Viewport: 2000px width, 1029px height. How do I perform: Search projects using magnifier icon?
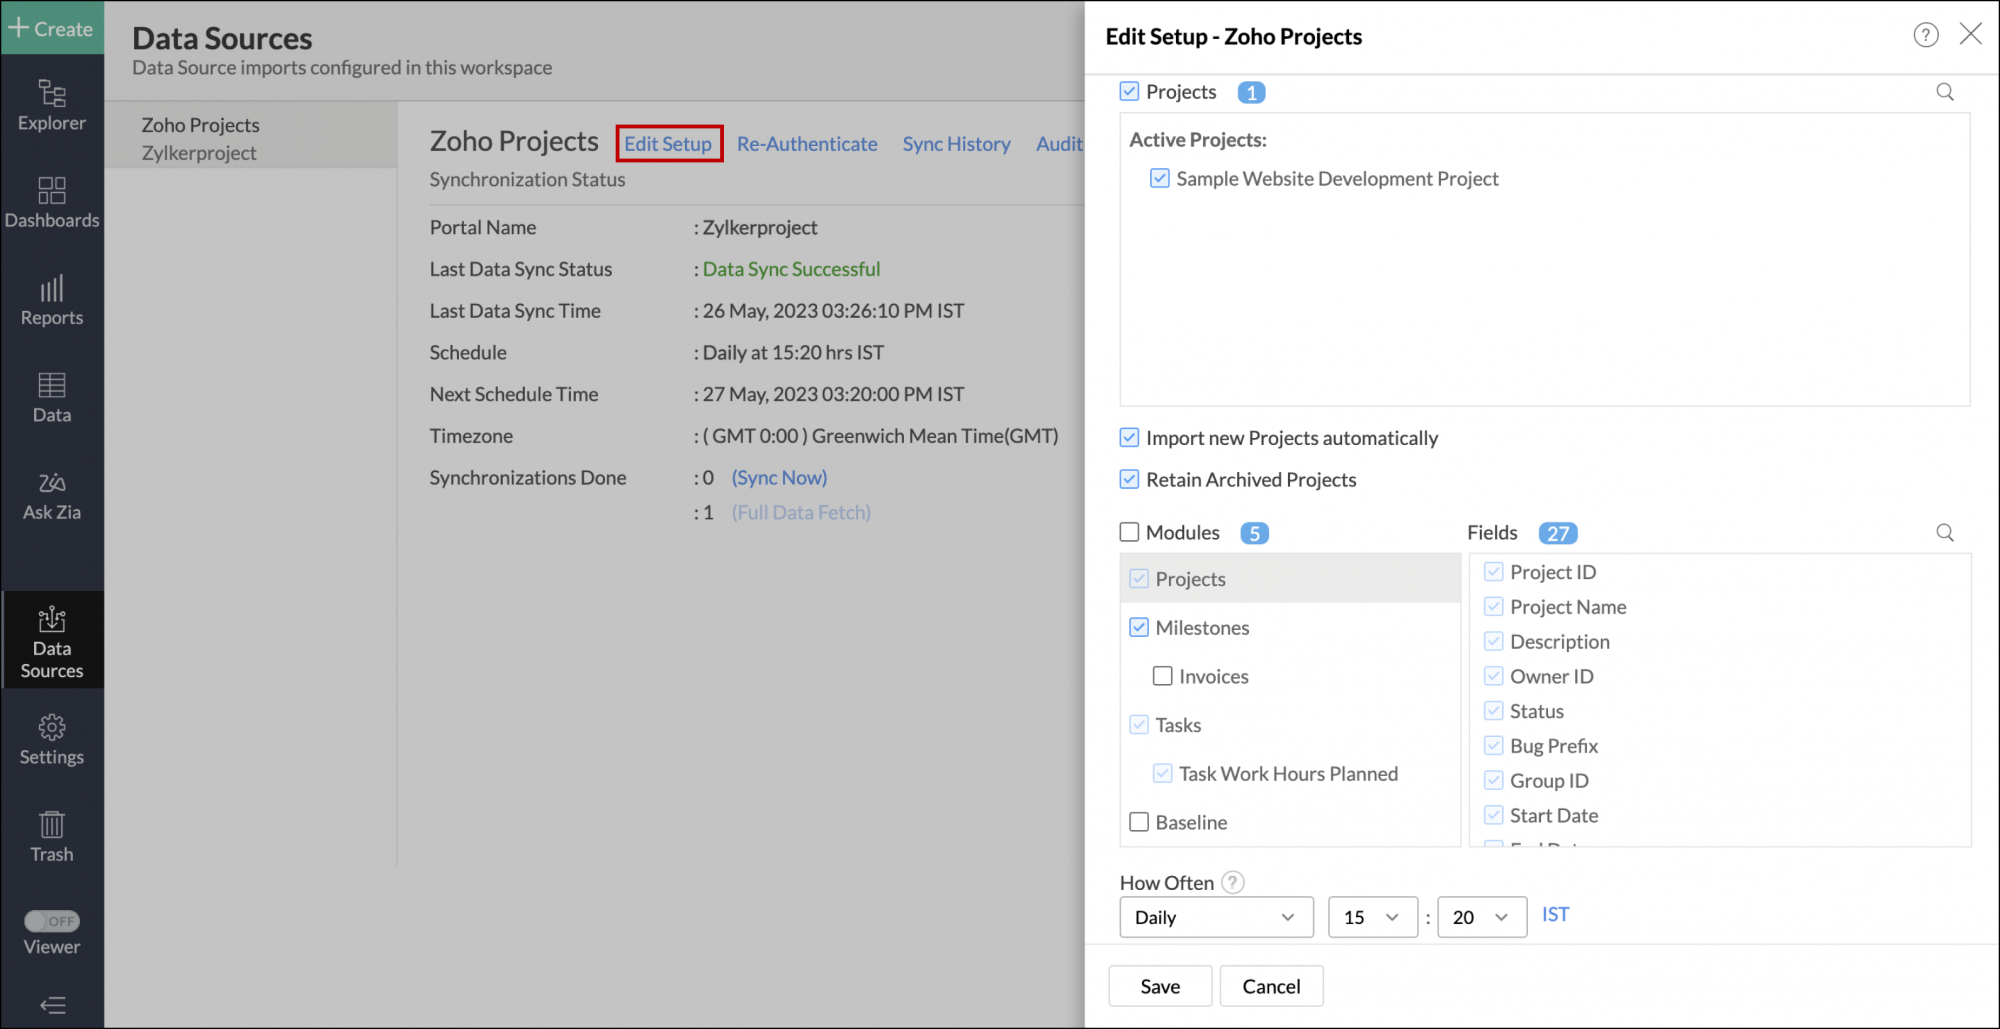pyautogui.click(x=1944, y=92)
